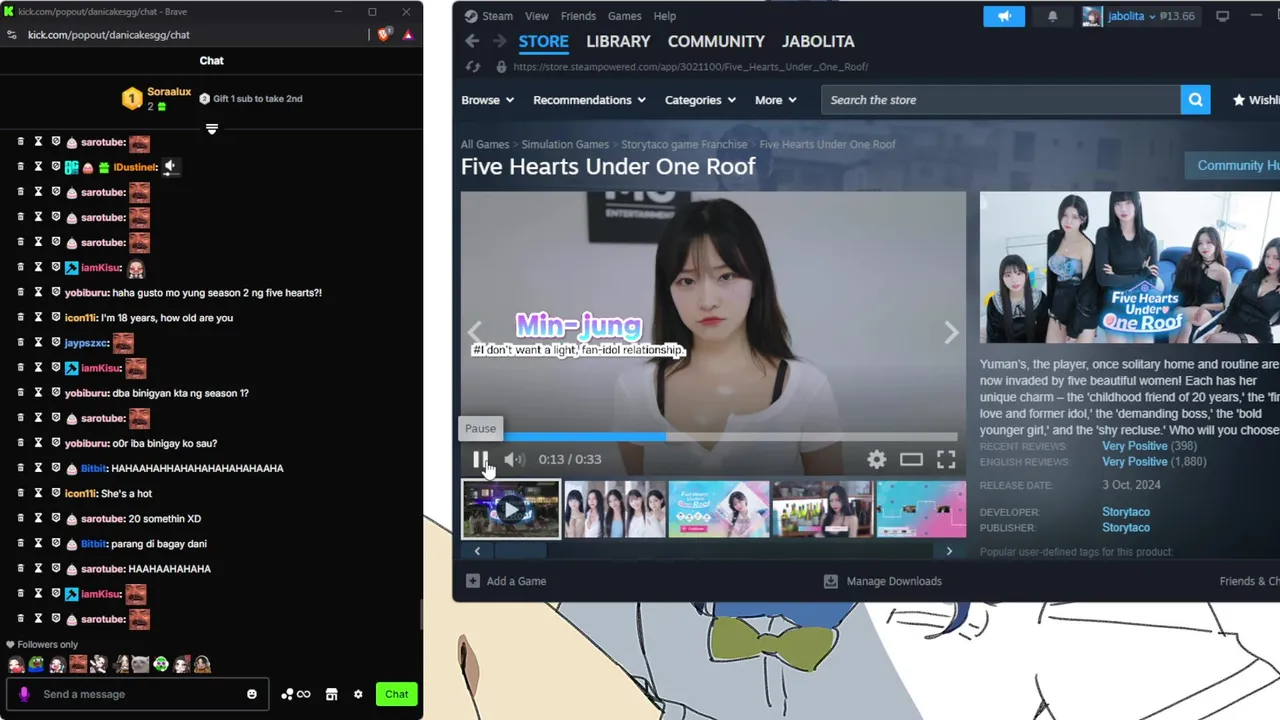
Task: Open the Help menu in Steam
Action: pyautogui.click(x=665, y=16)
